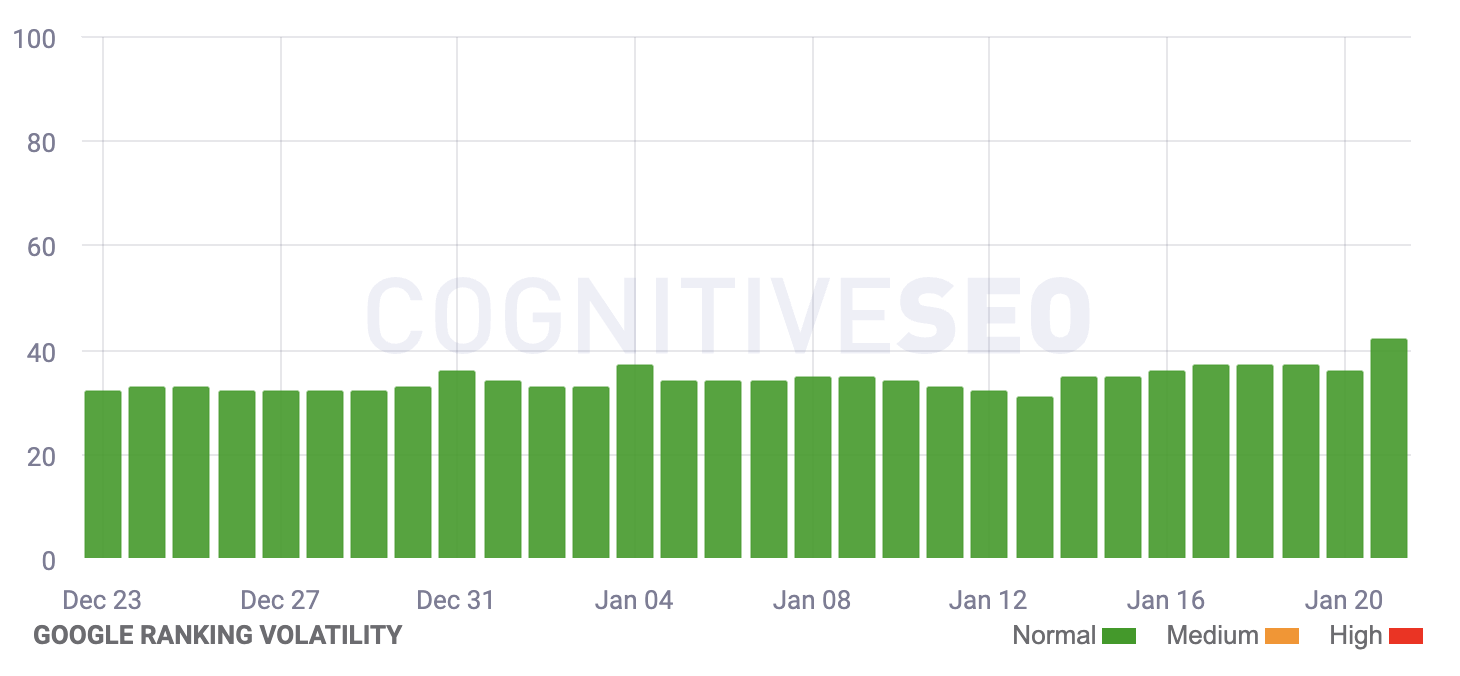Click the bar above Dec 23
The width and height of the screenshot is (1460, 676).
tap(103, 474)
